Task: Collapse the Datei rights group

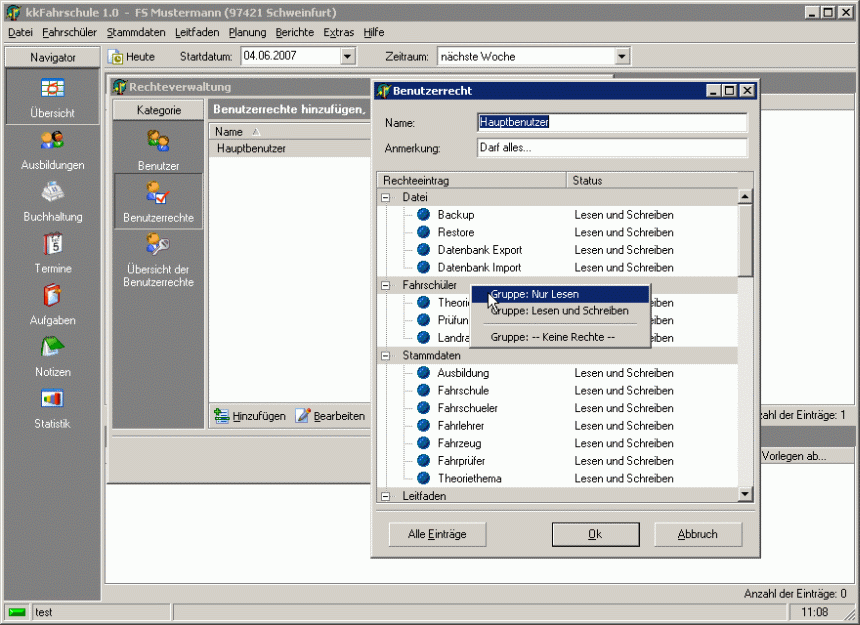Action: 386,198
